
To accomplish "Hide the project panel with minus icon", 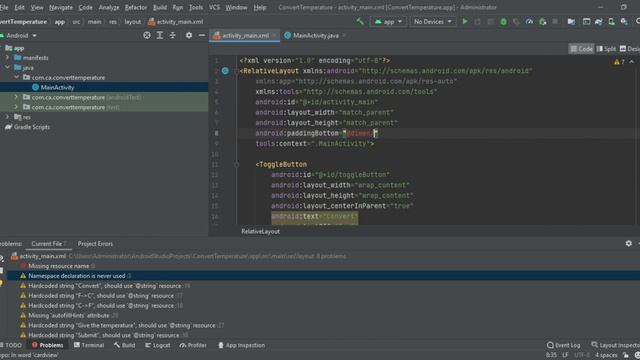I will click(202, 36).
